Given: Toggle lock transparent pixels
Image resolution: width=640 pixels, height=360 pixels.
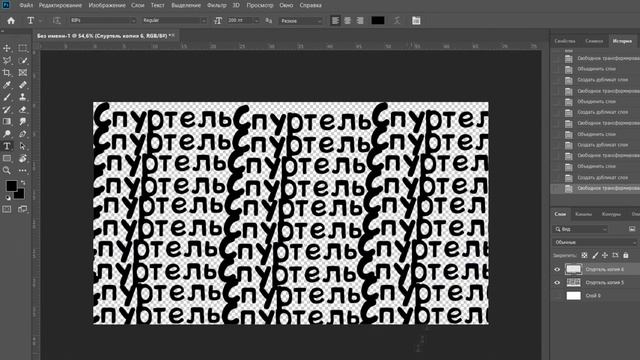Looking at the screenshot, I should tap(584, 256).
